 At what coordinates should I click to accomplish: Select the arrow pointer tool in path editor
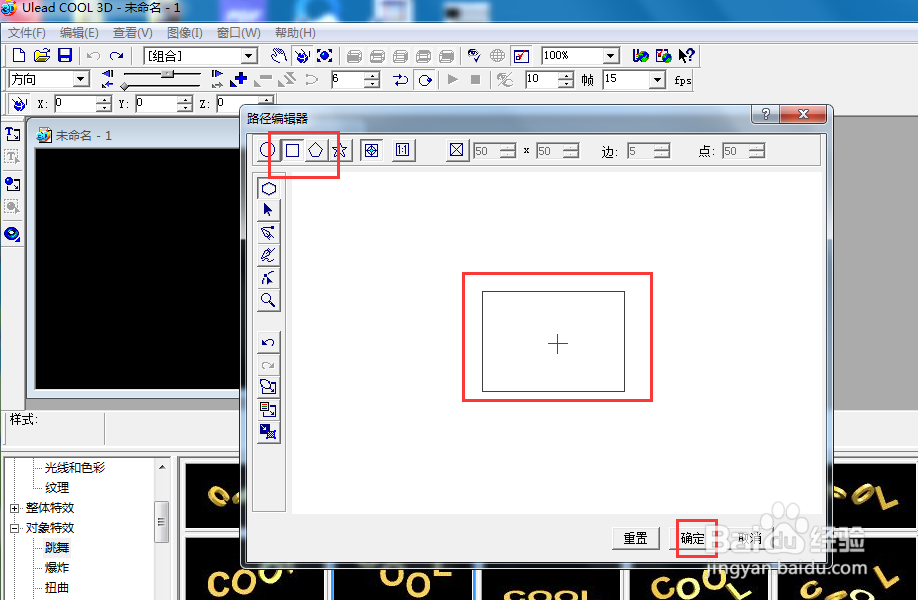(268, 210)
